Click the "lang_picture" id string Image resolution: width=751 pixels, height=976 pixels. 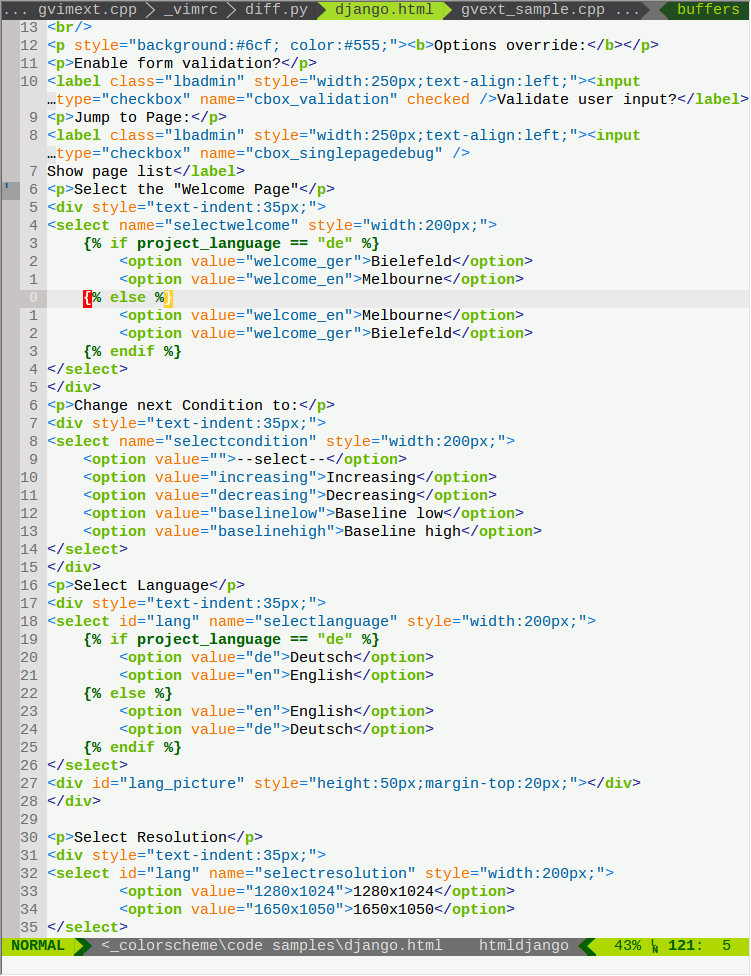click(182, 784)
